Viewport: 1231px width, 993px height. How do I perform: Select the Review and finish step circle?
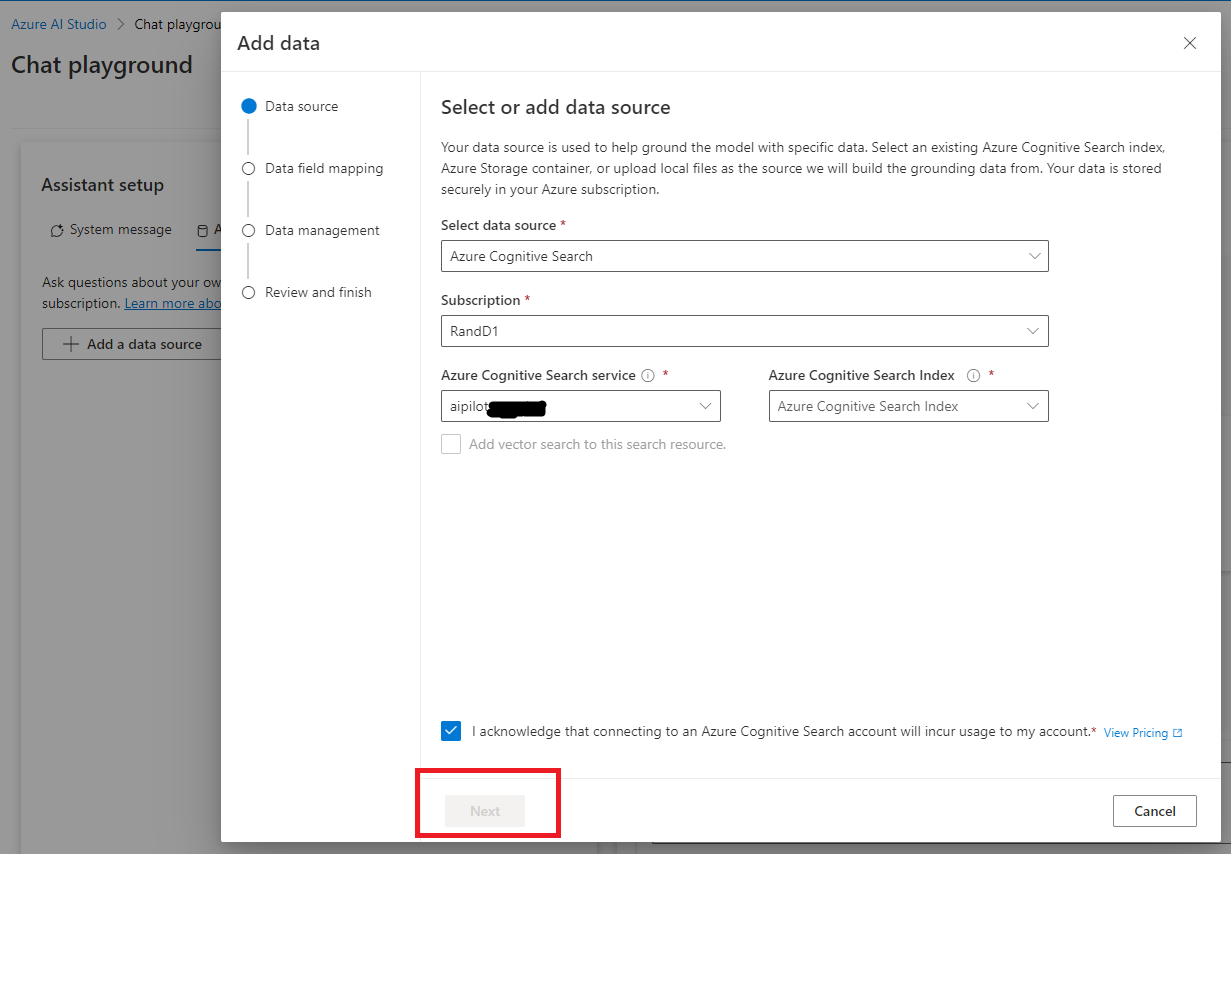(x=248, y=292)
